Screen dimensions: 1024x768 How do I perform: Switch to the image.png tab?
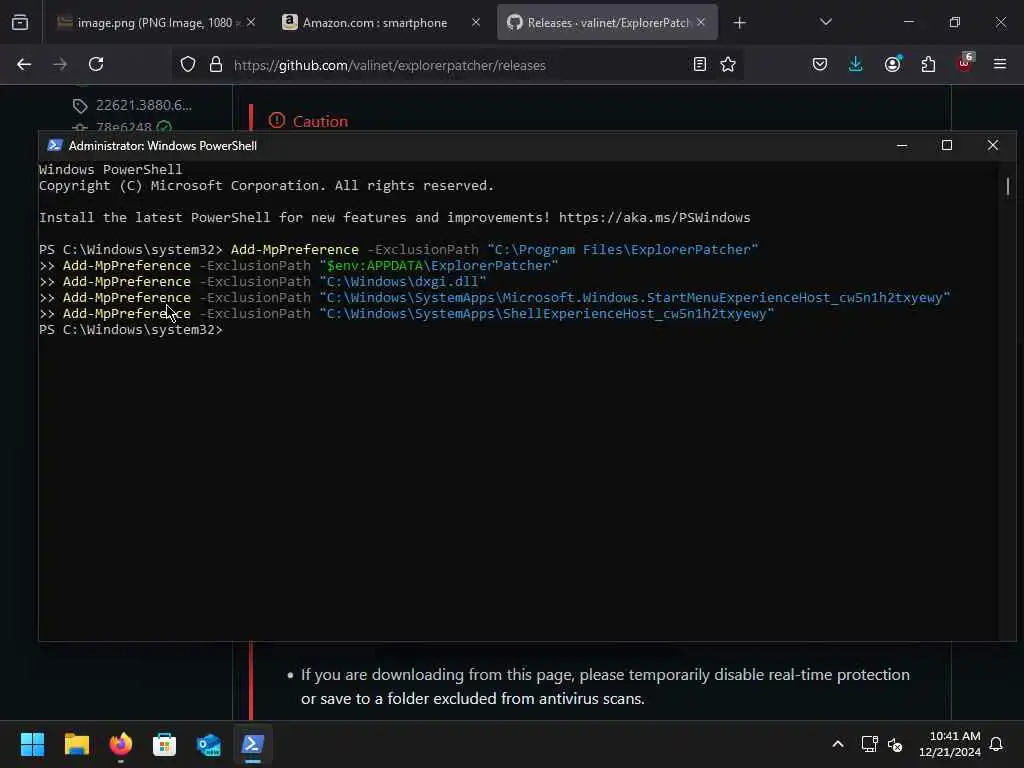coord(155,23)
